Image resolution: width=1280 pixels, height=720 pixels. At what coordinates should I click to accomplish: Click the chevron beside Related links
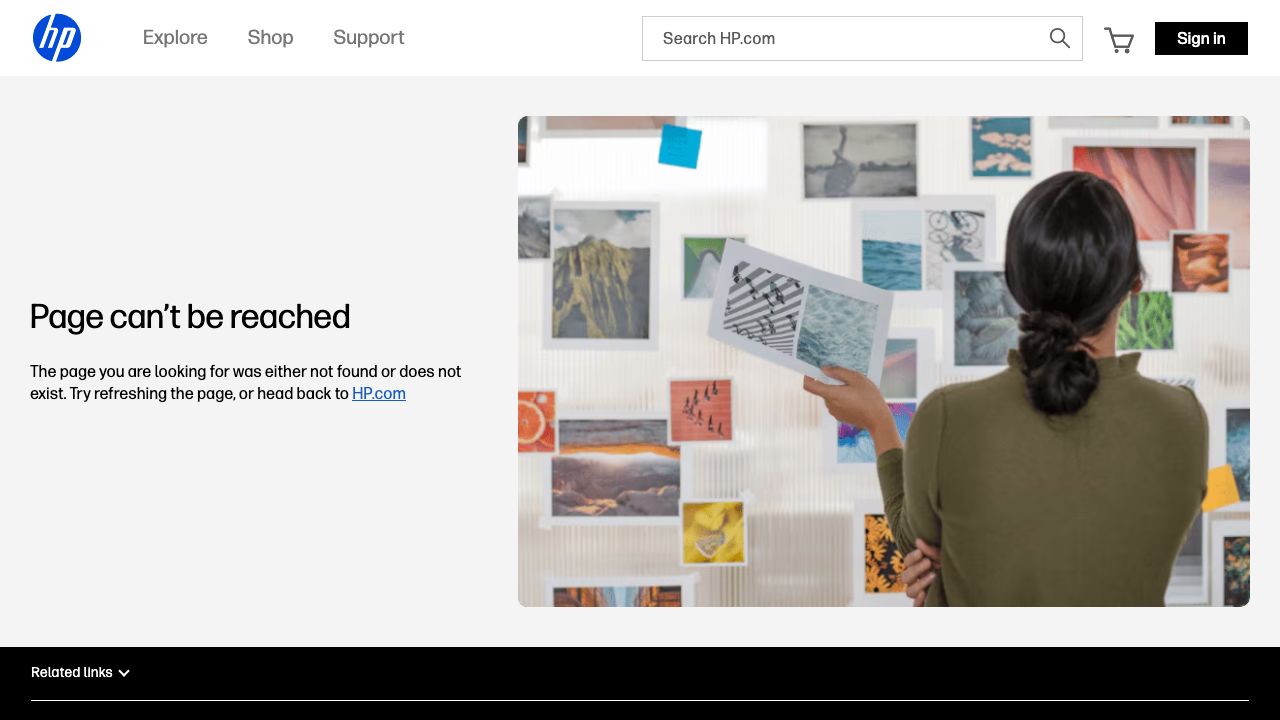coord(124,673)
